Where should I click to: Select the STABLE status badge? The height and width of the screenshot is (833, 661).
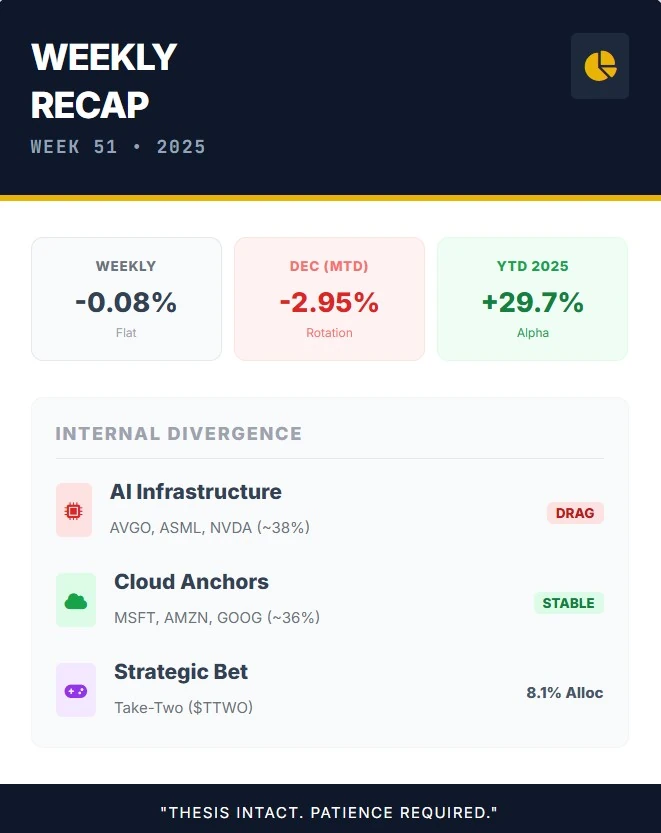[x=569, y=603]
